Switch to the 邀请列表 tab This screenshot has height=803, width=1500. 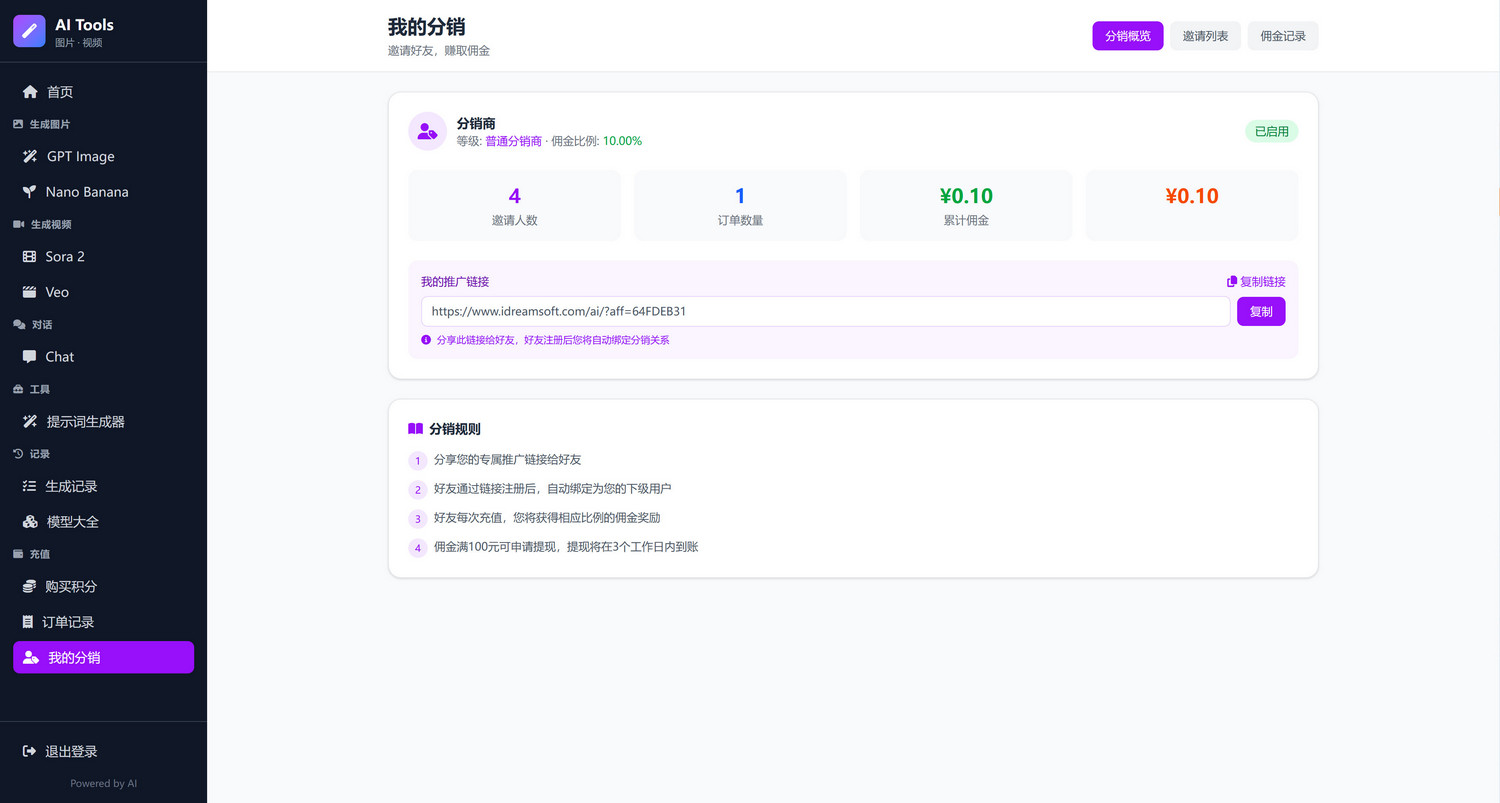(x=1205, y=36)
